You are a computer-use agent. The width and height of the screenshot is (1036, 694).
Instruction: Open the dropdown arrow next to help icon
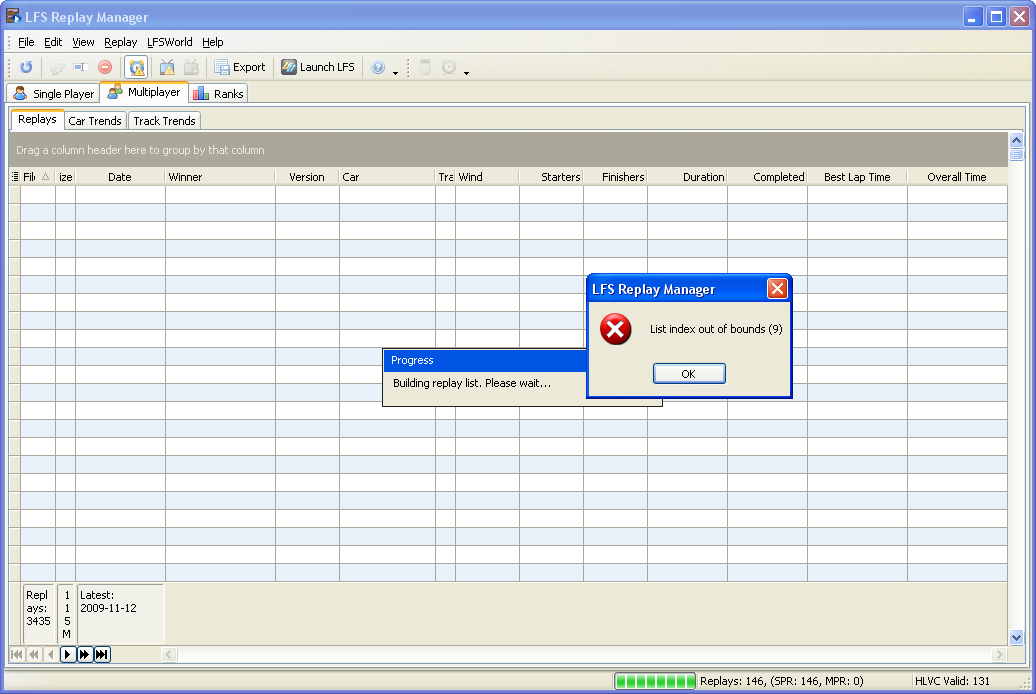tap(395, 72)
